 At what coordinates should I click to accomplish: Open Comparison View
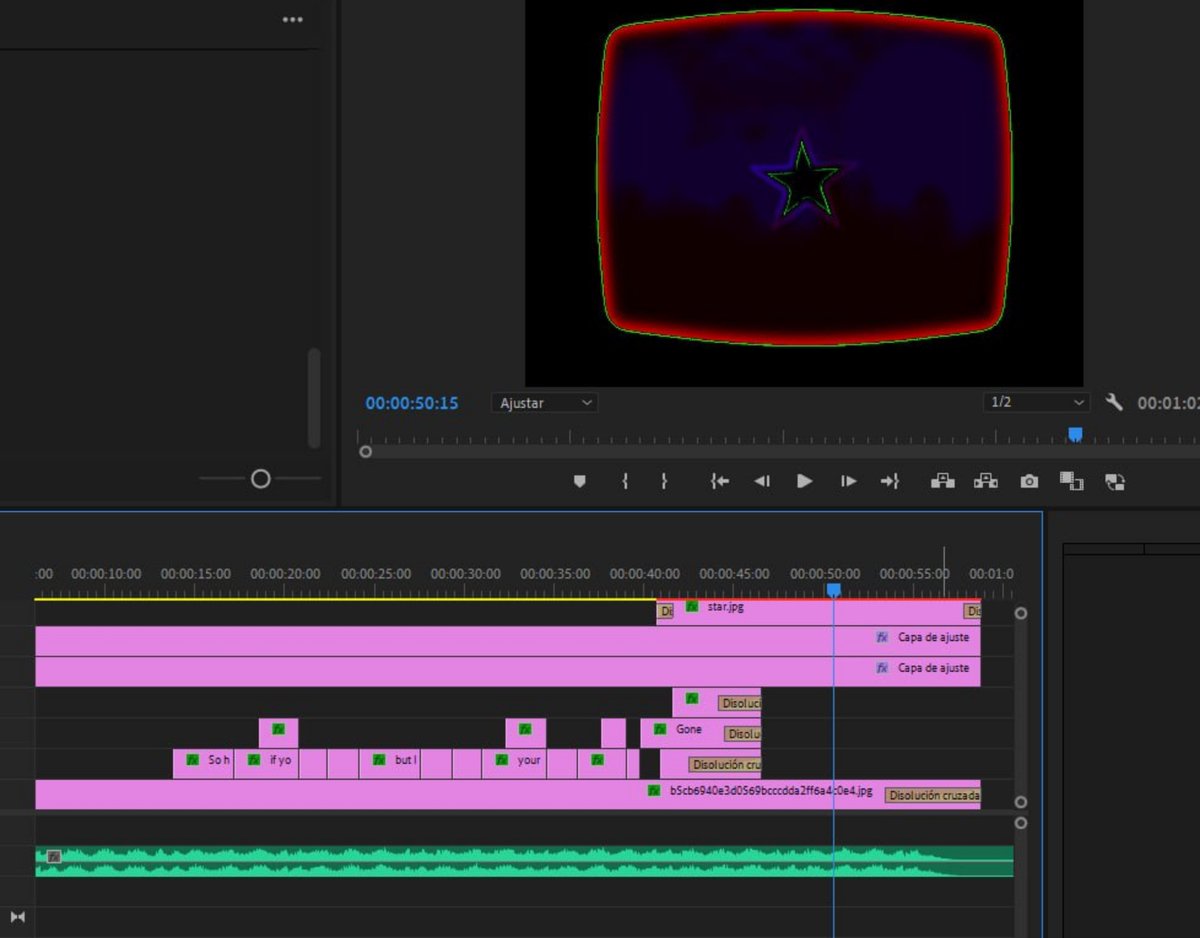[x=1072, y=481]
